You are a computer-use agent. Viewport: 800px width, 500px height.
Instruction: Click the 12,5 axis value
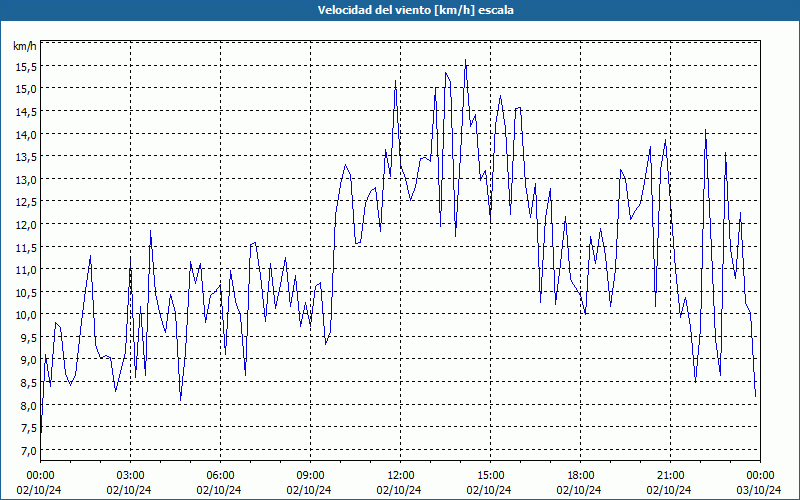(x=27, y=202)
